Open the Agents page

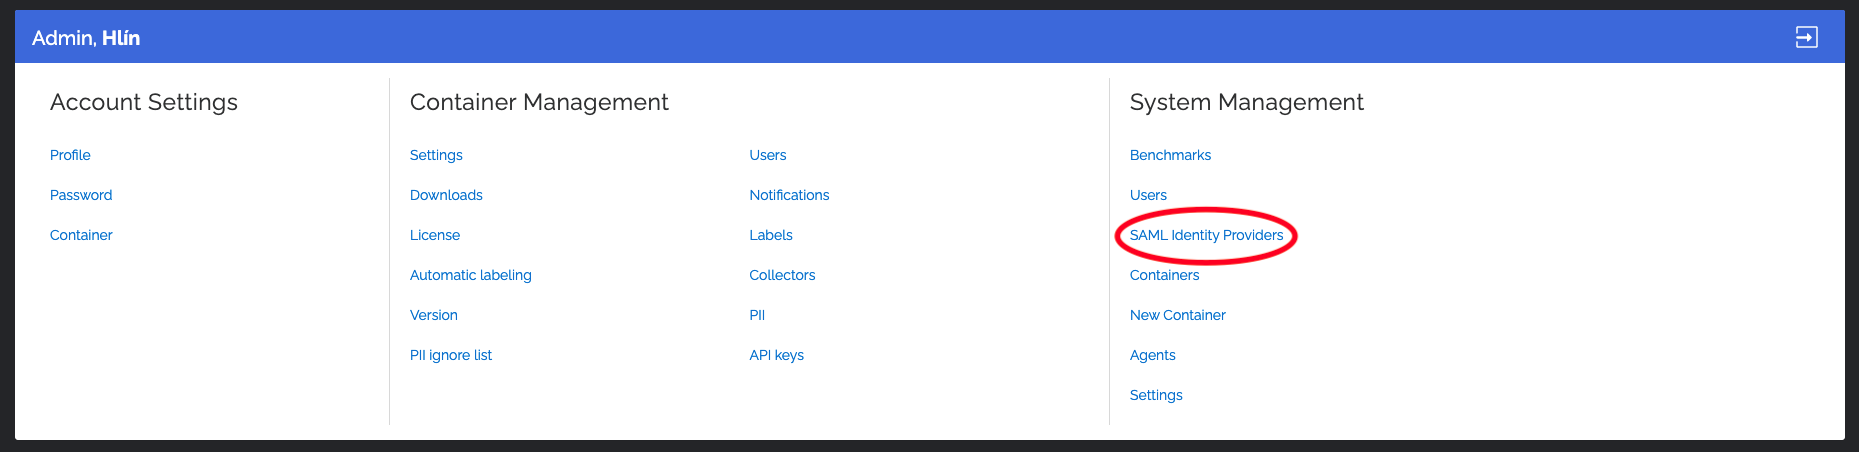point(1152,355)
